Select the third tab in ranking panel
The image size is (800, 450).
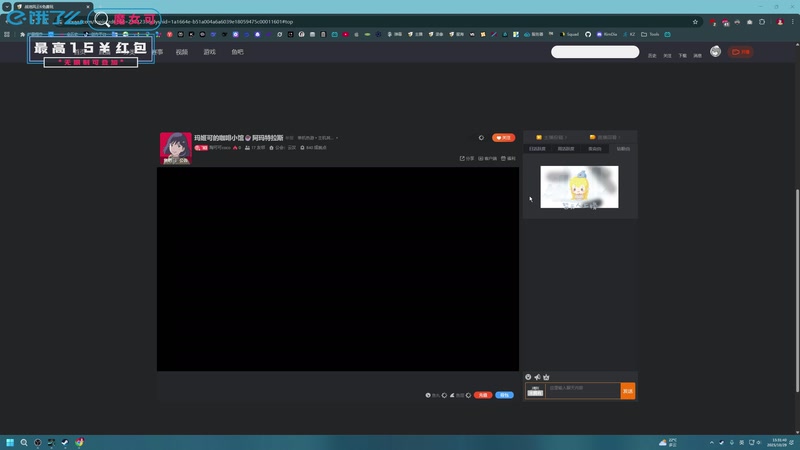pyautogui.click(x=594, y=149)
